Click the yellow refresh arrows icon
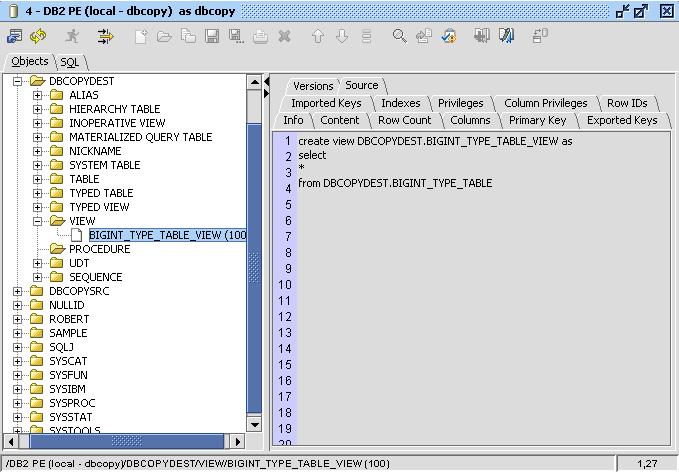Screen dimensions: 679x472 click(38, 36)
